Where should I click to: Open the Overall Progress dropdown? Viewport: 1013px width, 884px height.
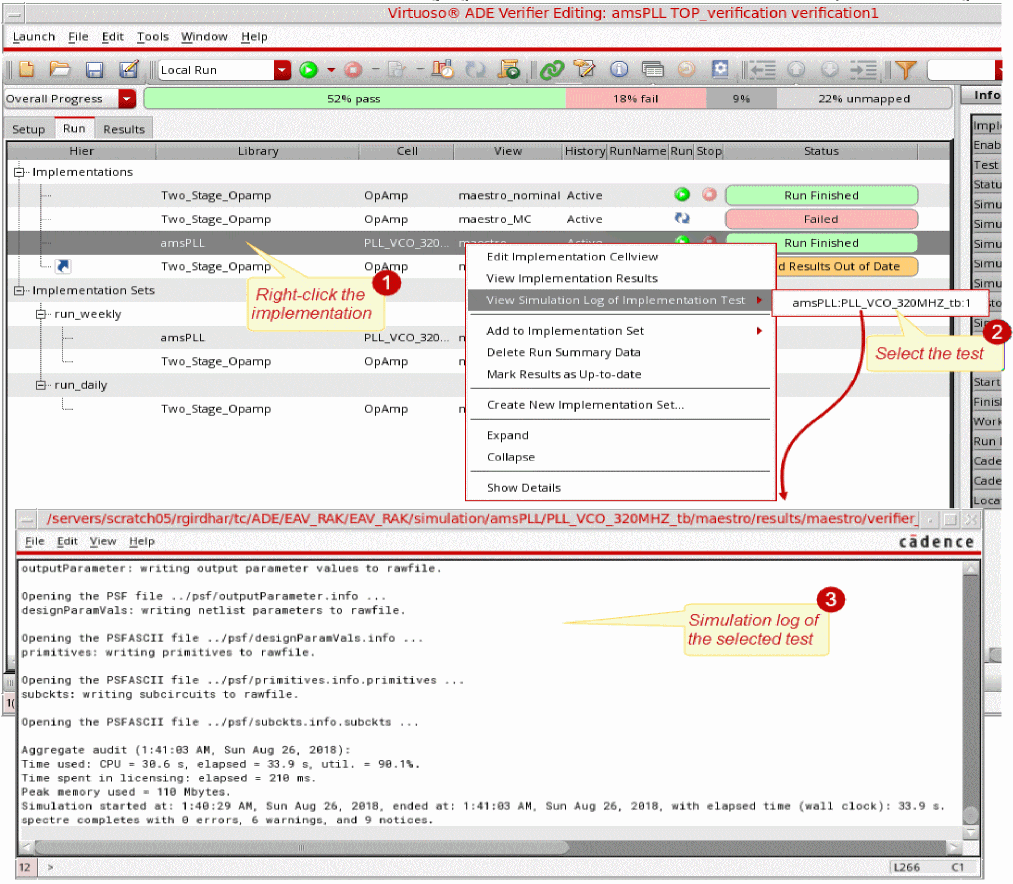click(x=127, y=99)
